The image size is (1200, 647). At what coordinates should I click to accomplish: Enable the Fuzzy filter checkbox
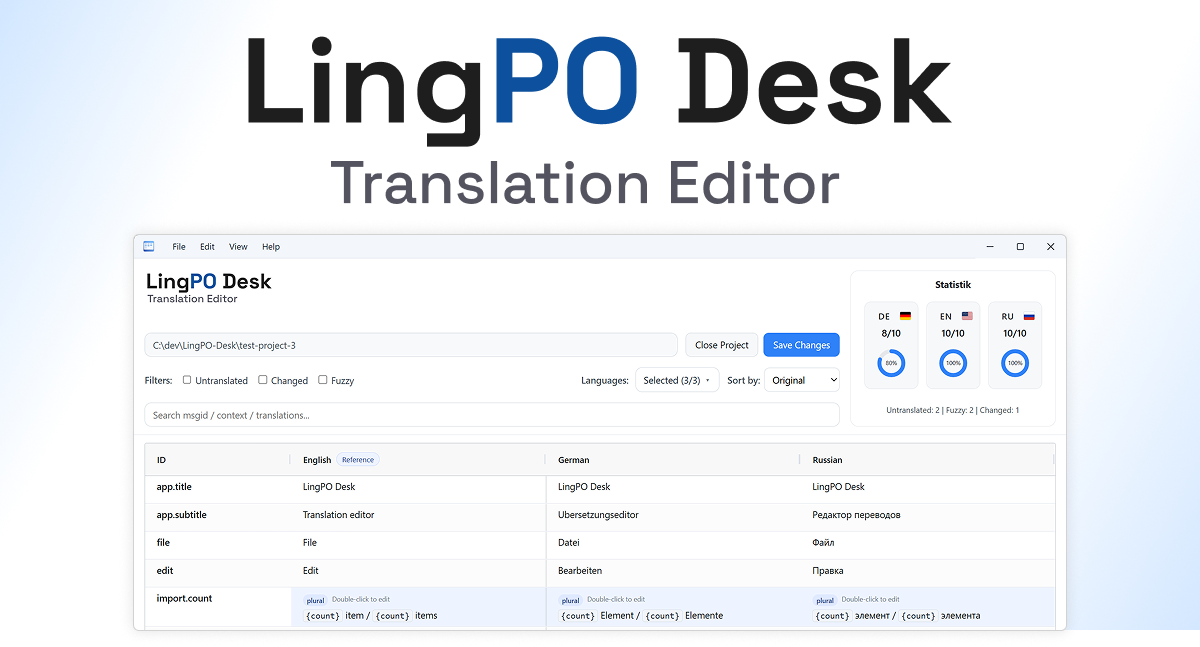[323, 380]
